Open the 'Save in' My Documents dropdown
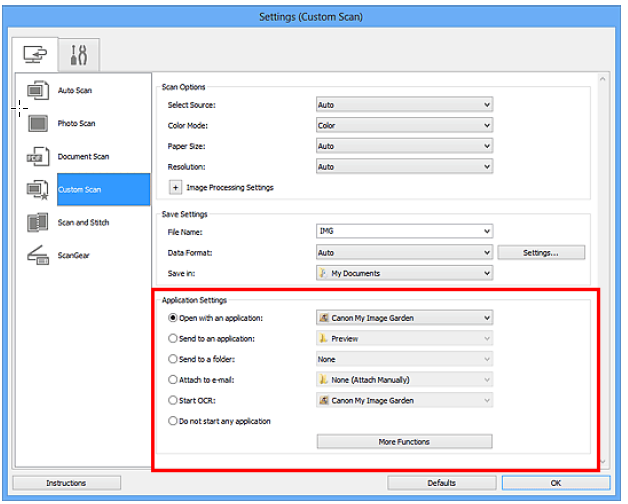Viewport: 628px width, 504px height. (x=403, y=273)
